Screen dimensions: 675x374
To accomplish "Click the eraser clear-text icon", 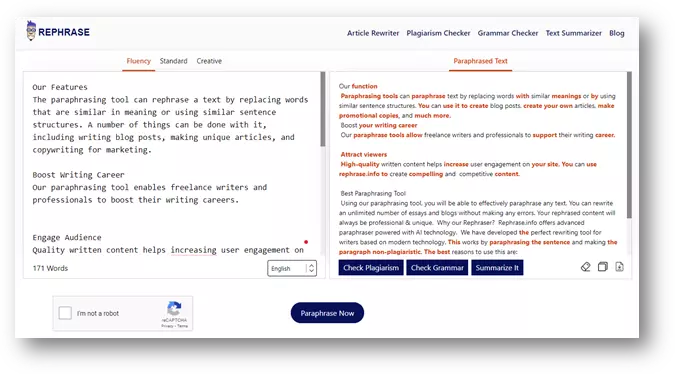I will coord(585,267).
